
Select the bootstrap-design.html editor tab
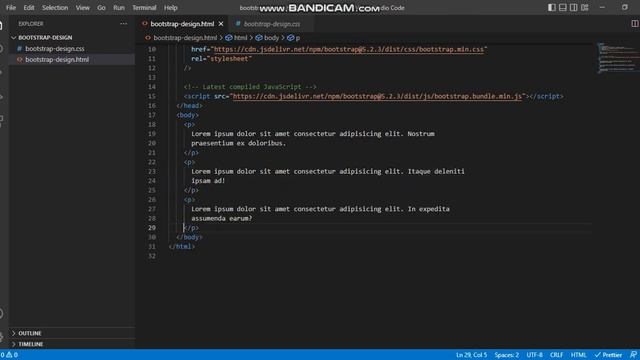click(182, 24)
